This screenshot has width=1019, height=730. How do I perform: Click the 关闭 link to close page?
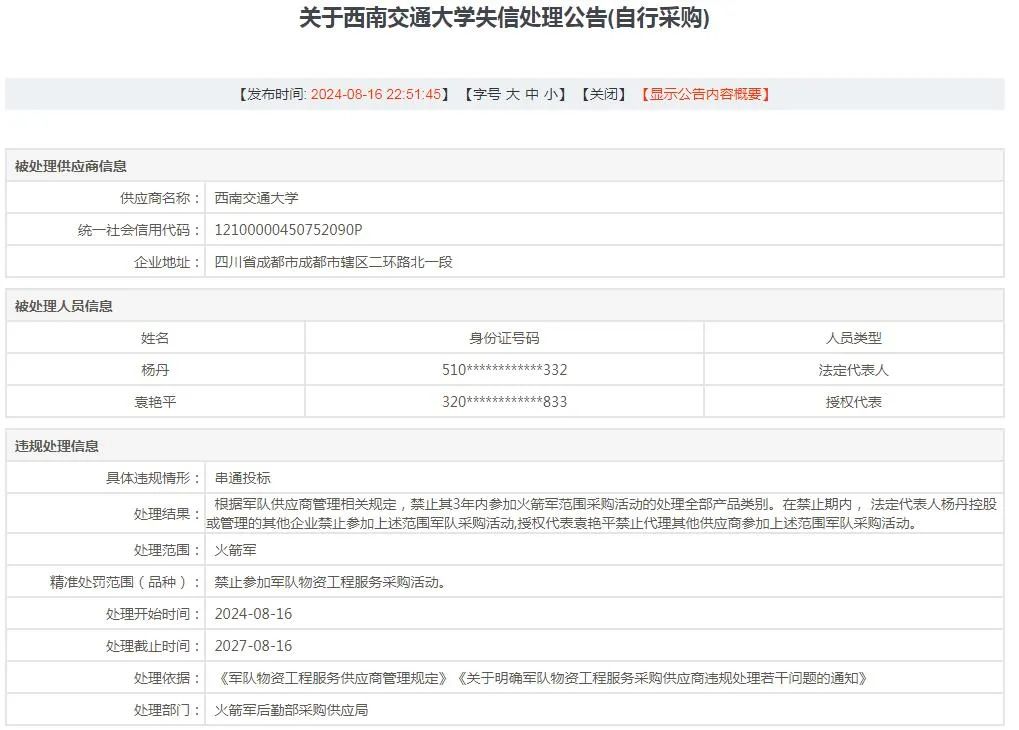point(606,94)
